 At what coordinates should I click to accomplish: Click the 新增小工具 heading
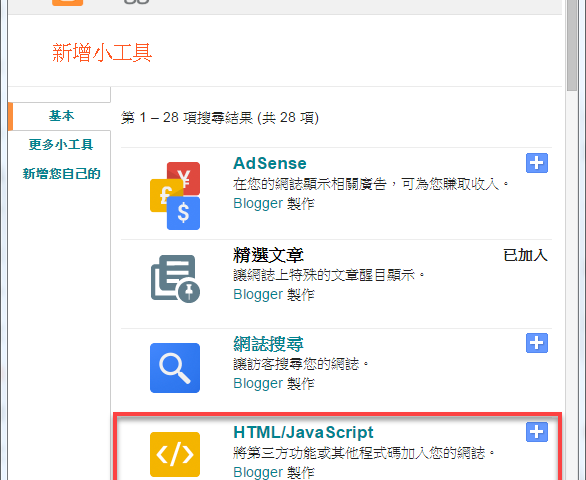click(102, 52)
